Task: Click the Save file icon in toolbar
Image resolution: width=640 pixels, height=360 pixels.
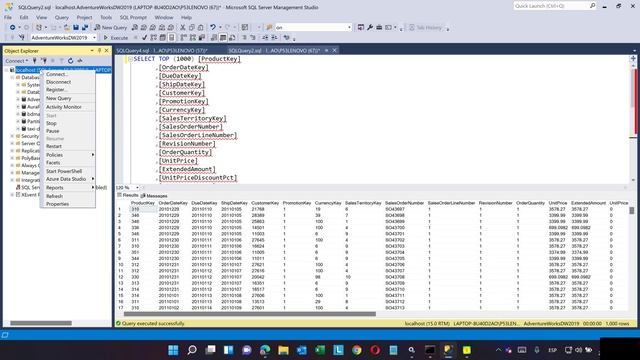Action: point(76,27)
